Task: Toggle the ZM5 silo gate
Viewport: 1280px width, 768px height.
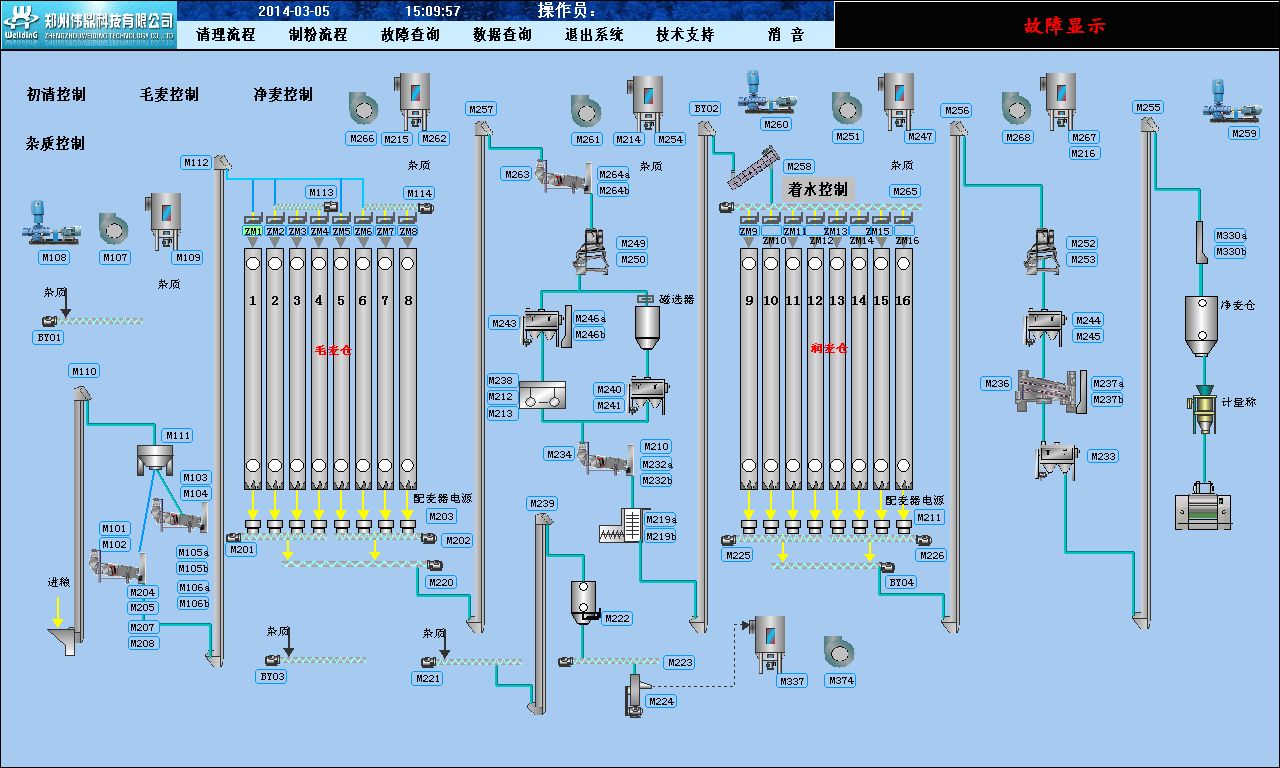Action: [341, 231]
